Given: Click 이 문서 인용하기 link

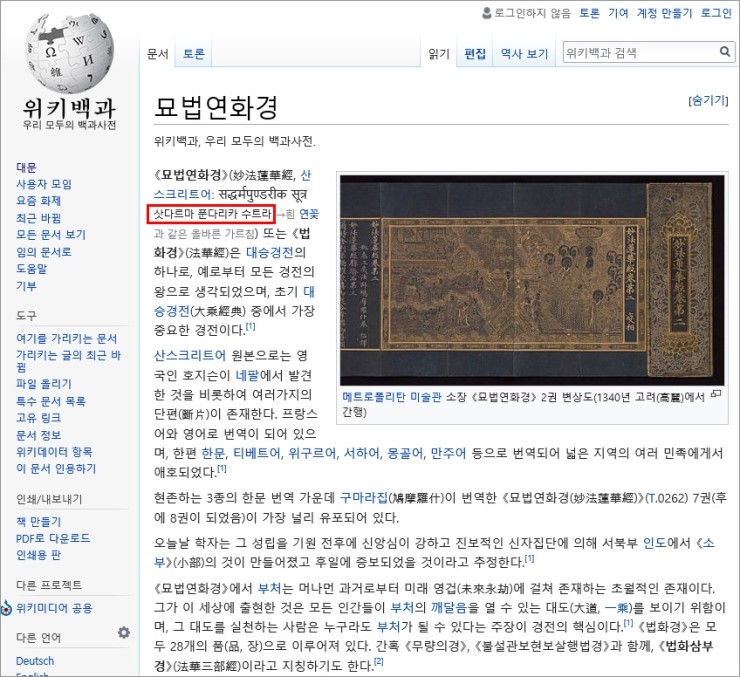Looking at the screenshot, I should [56, 468].
